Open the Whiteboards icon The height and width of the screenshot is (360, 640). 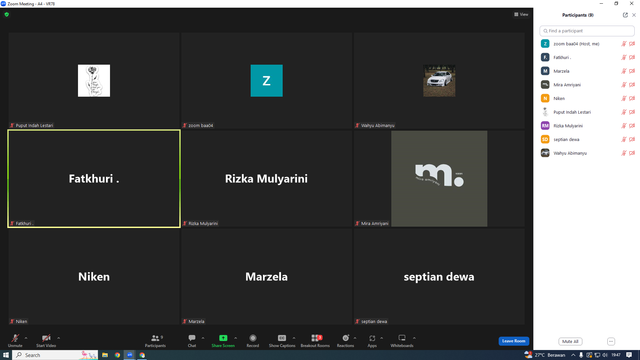tap(402, 338)
